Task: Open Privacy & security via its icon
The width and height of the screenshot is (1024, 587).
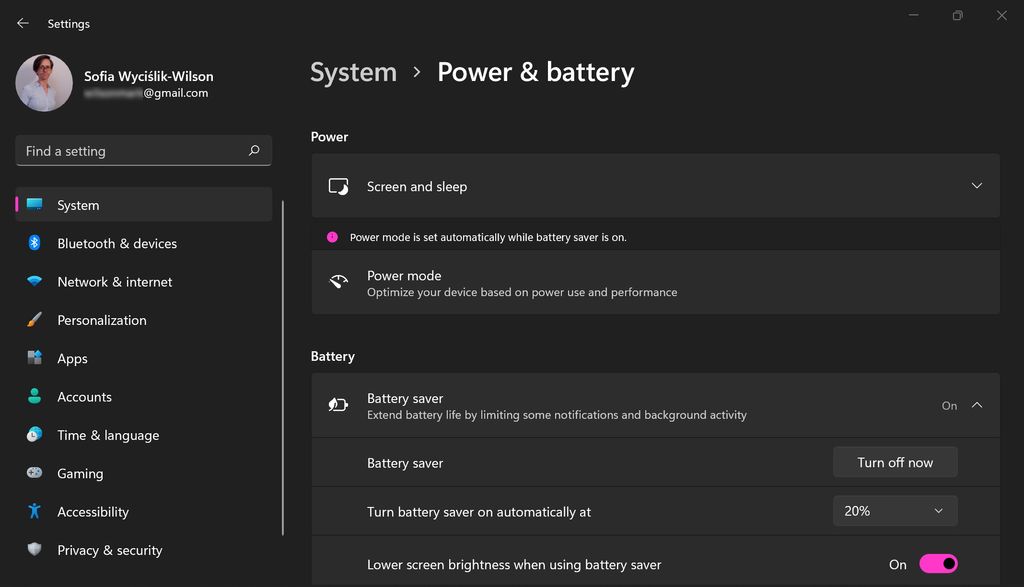Action: click(35, 550)
